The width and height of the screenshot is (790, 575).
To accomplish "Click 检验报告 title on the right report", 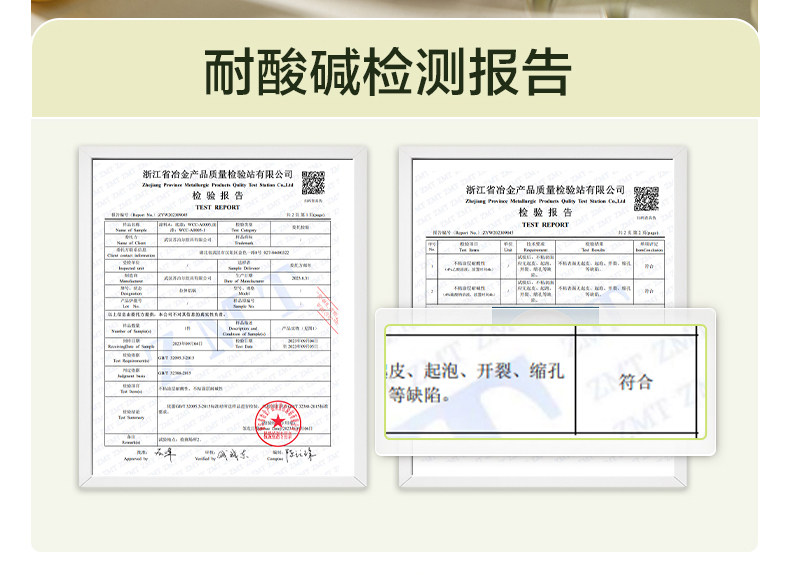I will point(545,212).
